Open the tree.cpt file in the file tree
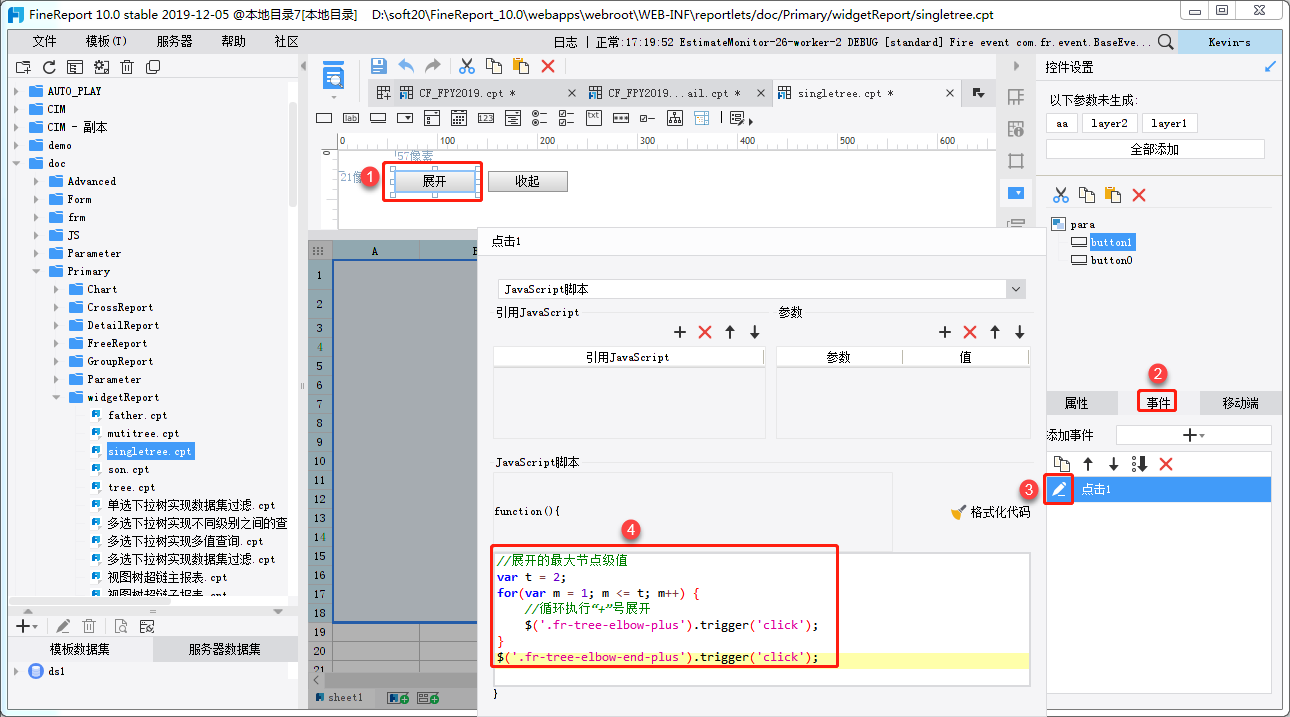This screenshot has height=717, width=1290. 131,487
